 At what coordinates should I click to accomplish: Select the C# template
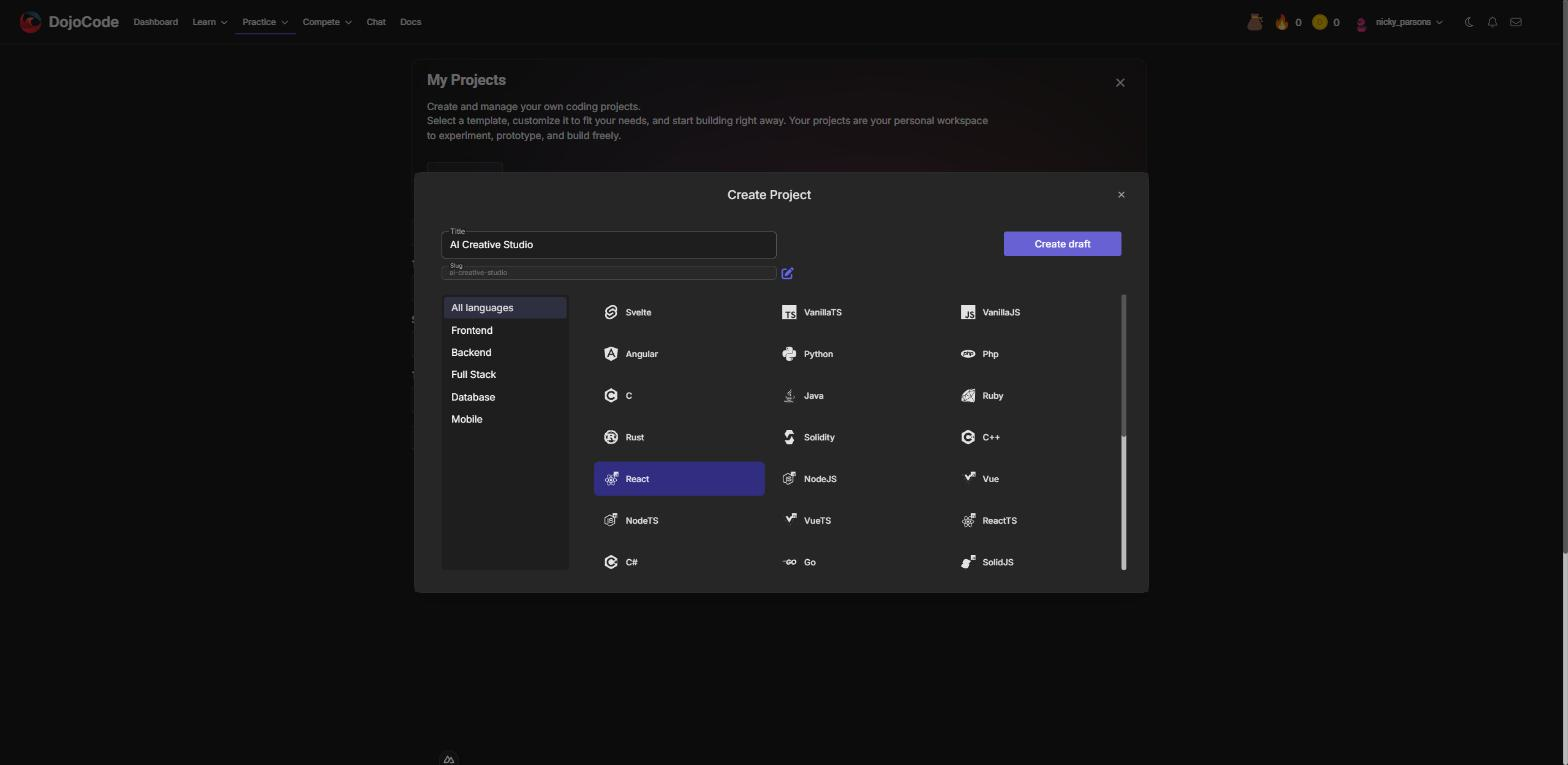(679, 562)
